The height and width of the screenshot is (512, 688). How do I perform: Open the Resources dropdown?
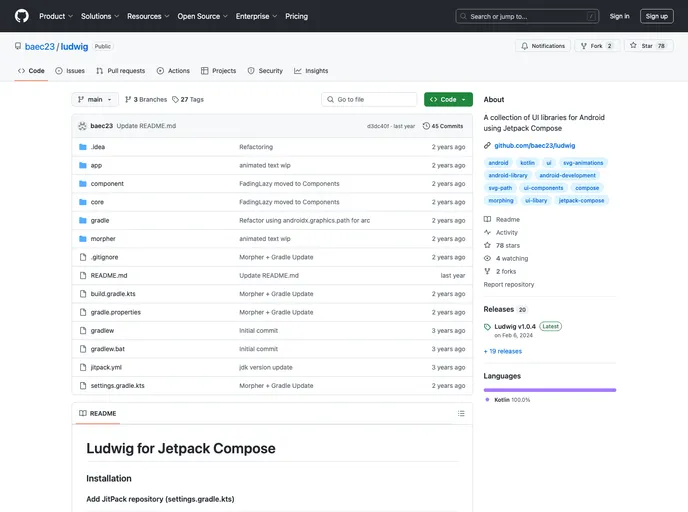(x=148, y=16)
